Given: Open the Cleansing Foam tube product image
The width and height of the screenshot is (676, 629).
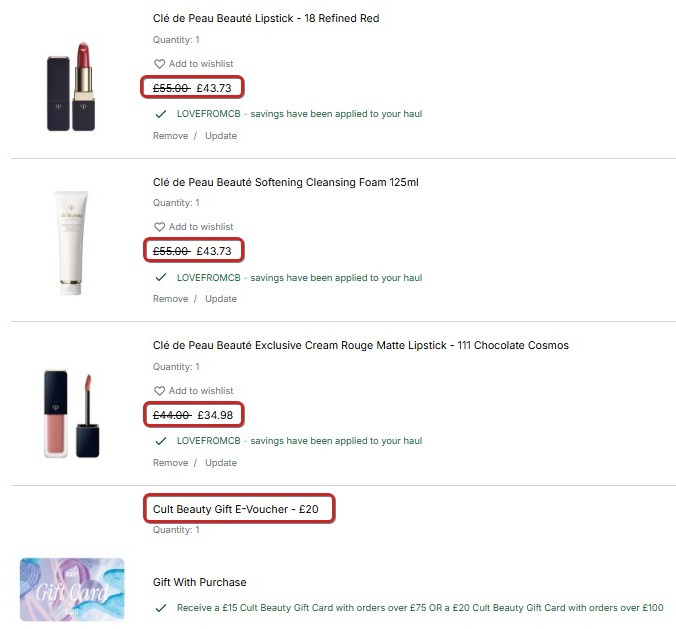Looking at the screenshot, I should [71, 243].
